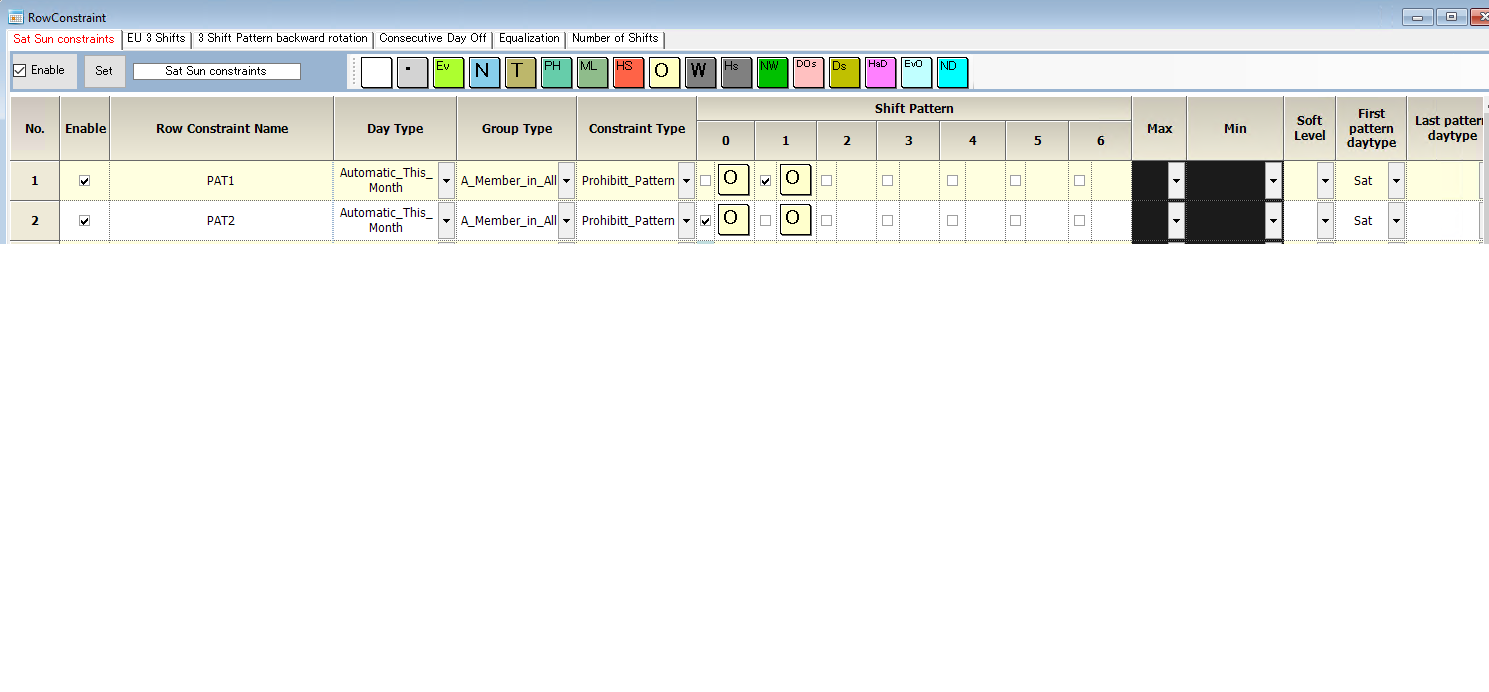Select the khaki T shift icon

(x=521, y=73)
